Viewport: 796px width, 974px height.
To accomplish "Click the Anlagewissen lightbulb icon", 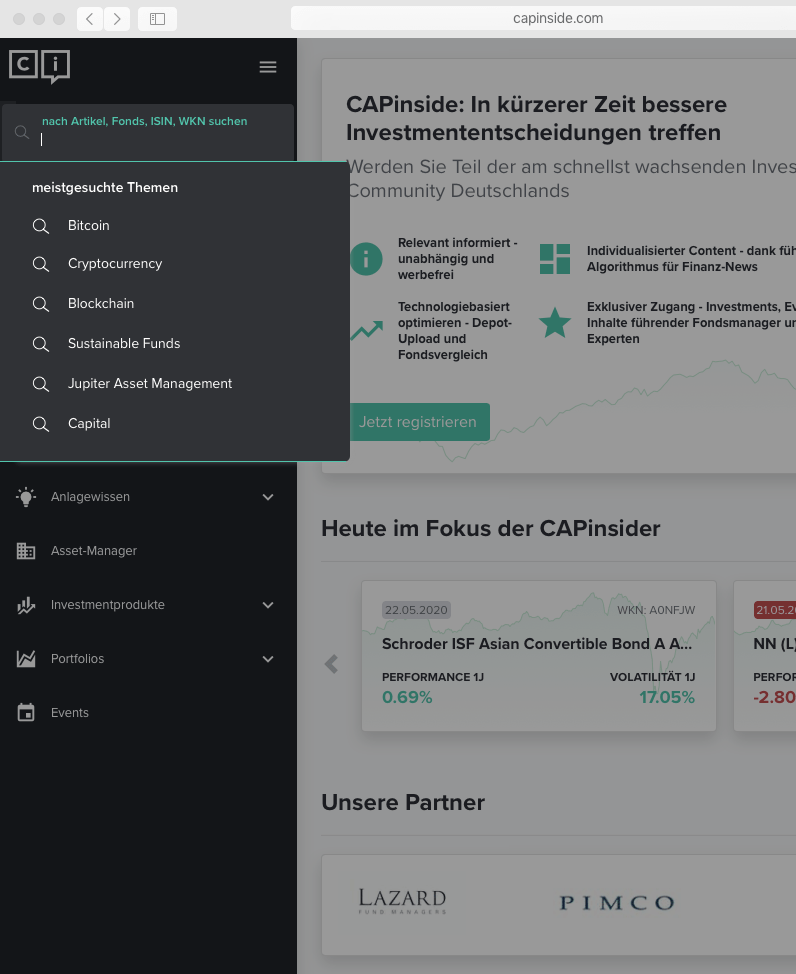I will [x=26, y=497].
